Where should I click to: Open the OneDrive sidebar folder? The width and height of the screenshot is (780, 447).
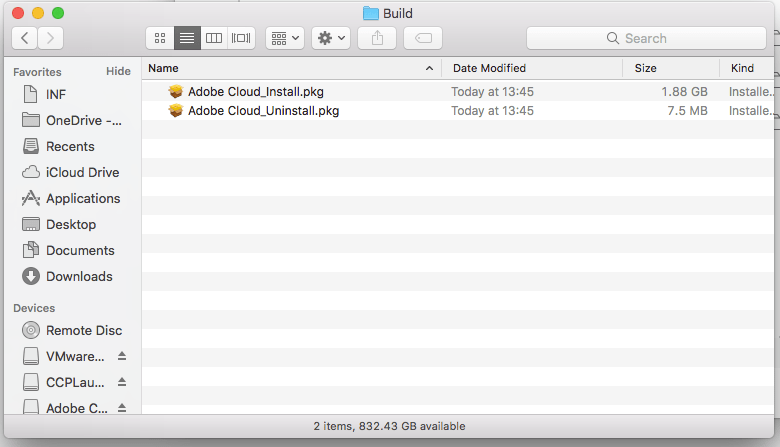72,120
